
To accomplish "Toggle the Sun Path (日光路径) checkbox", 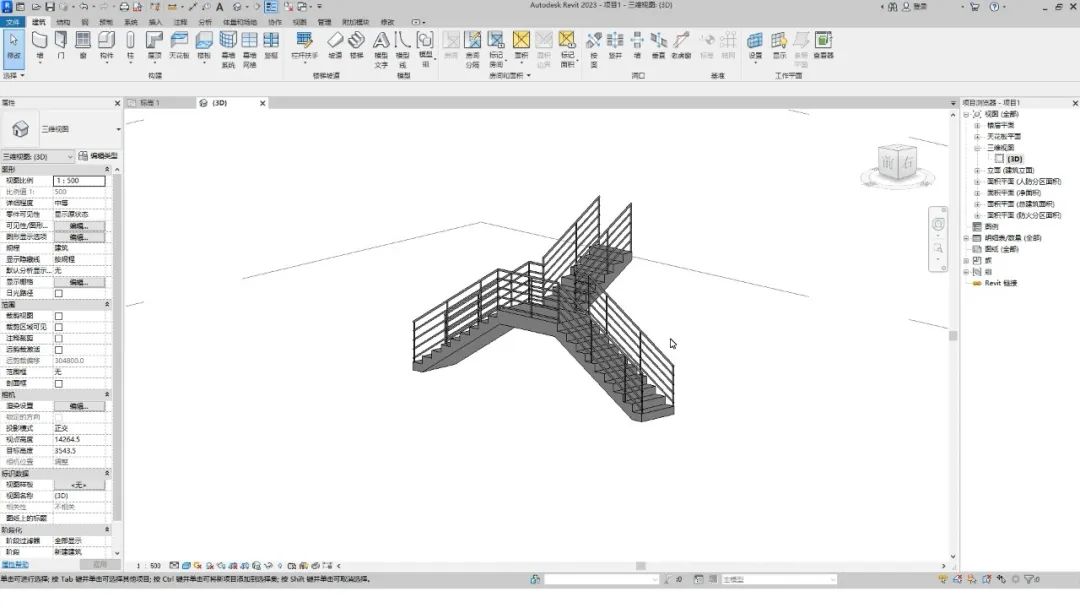I will click(x=58, y=294).
